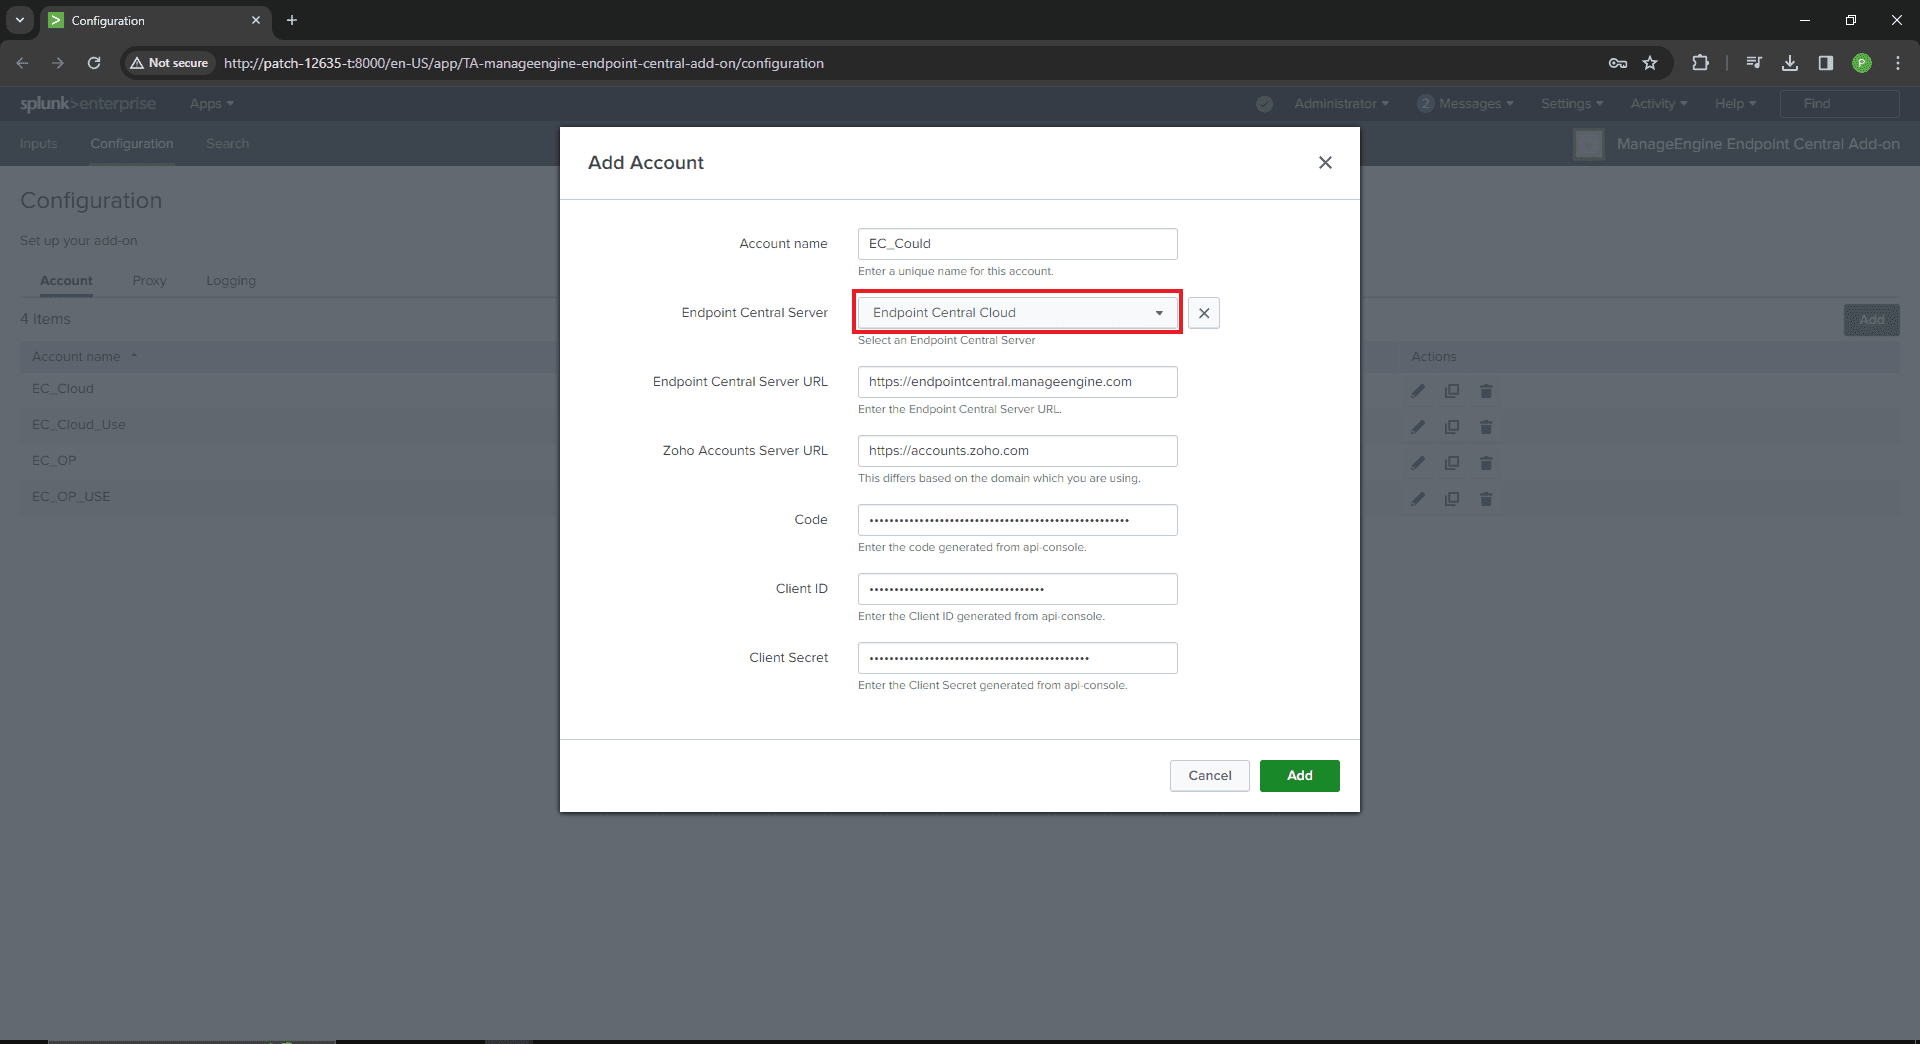Focus the Code password field

tap(1018, 520)
